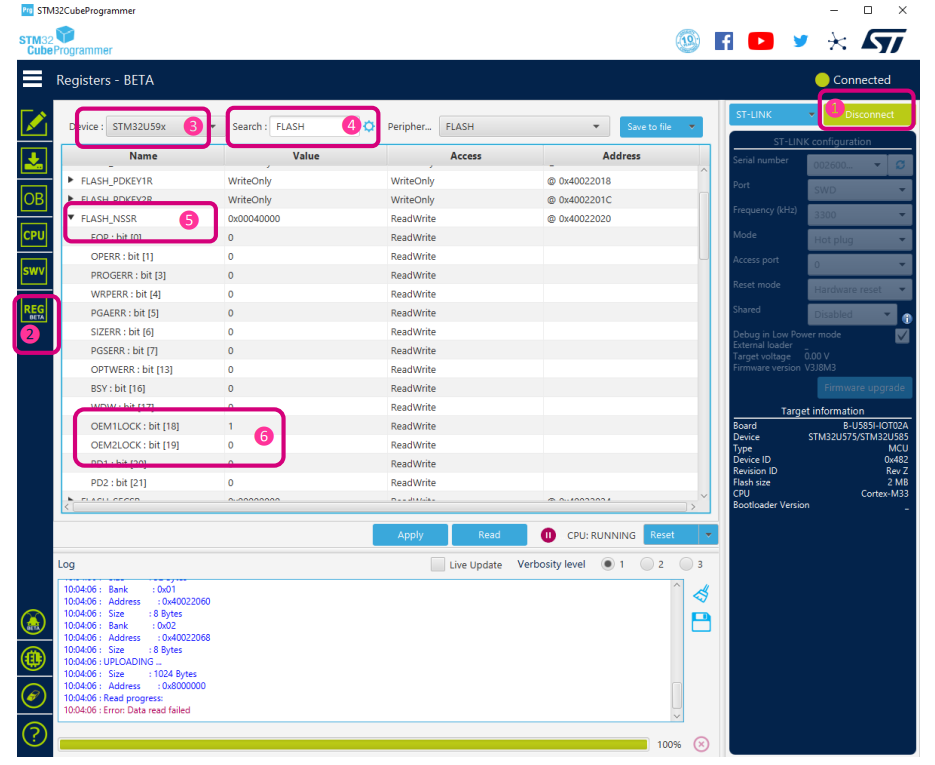Open the CPU core view
The image size is (935, 765).
[33, 235]
